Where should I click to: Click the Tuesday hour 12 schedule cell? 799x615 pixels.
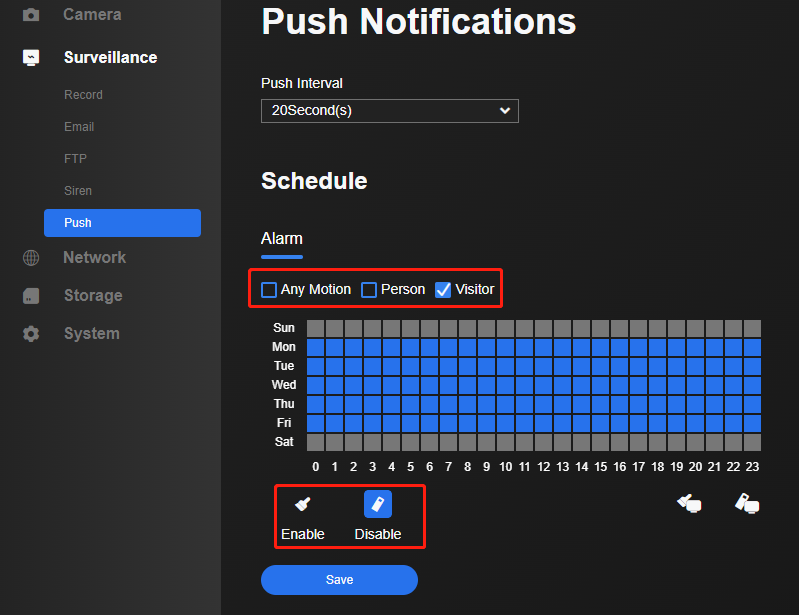(x=543, y=366)
